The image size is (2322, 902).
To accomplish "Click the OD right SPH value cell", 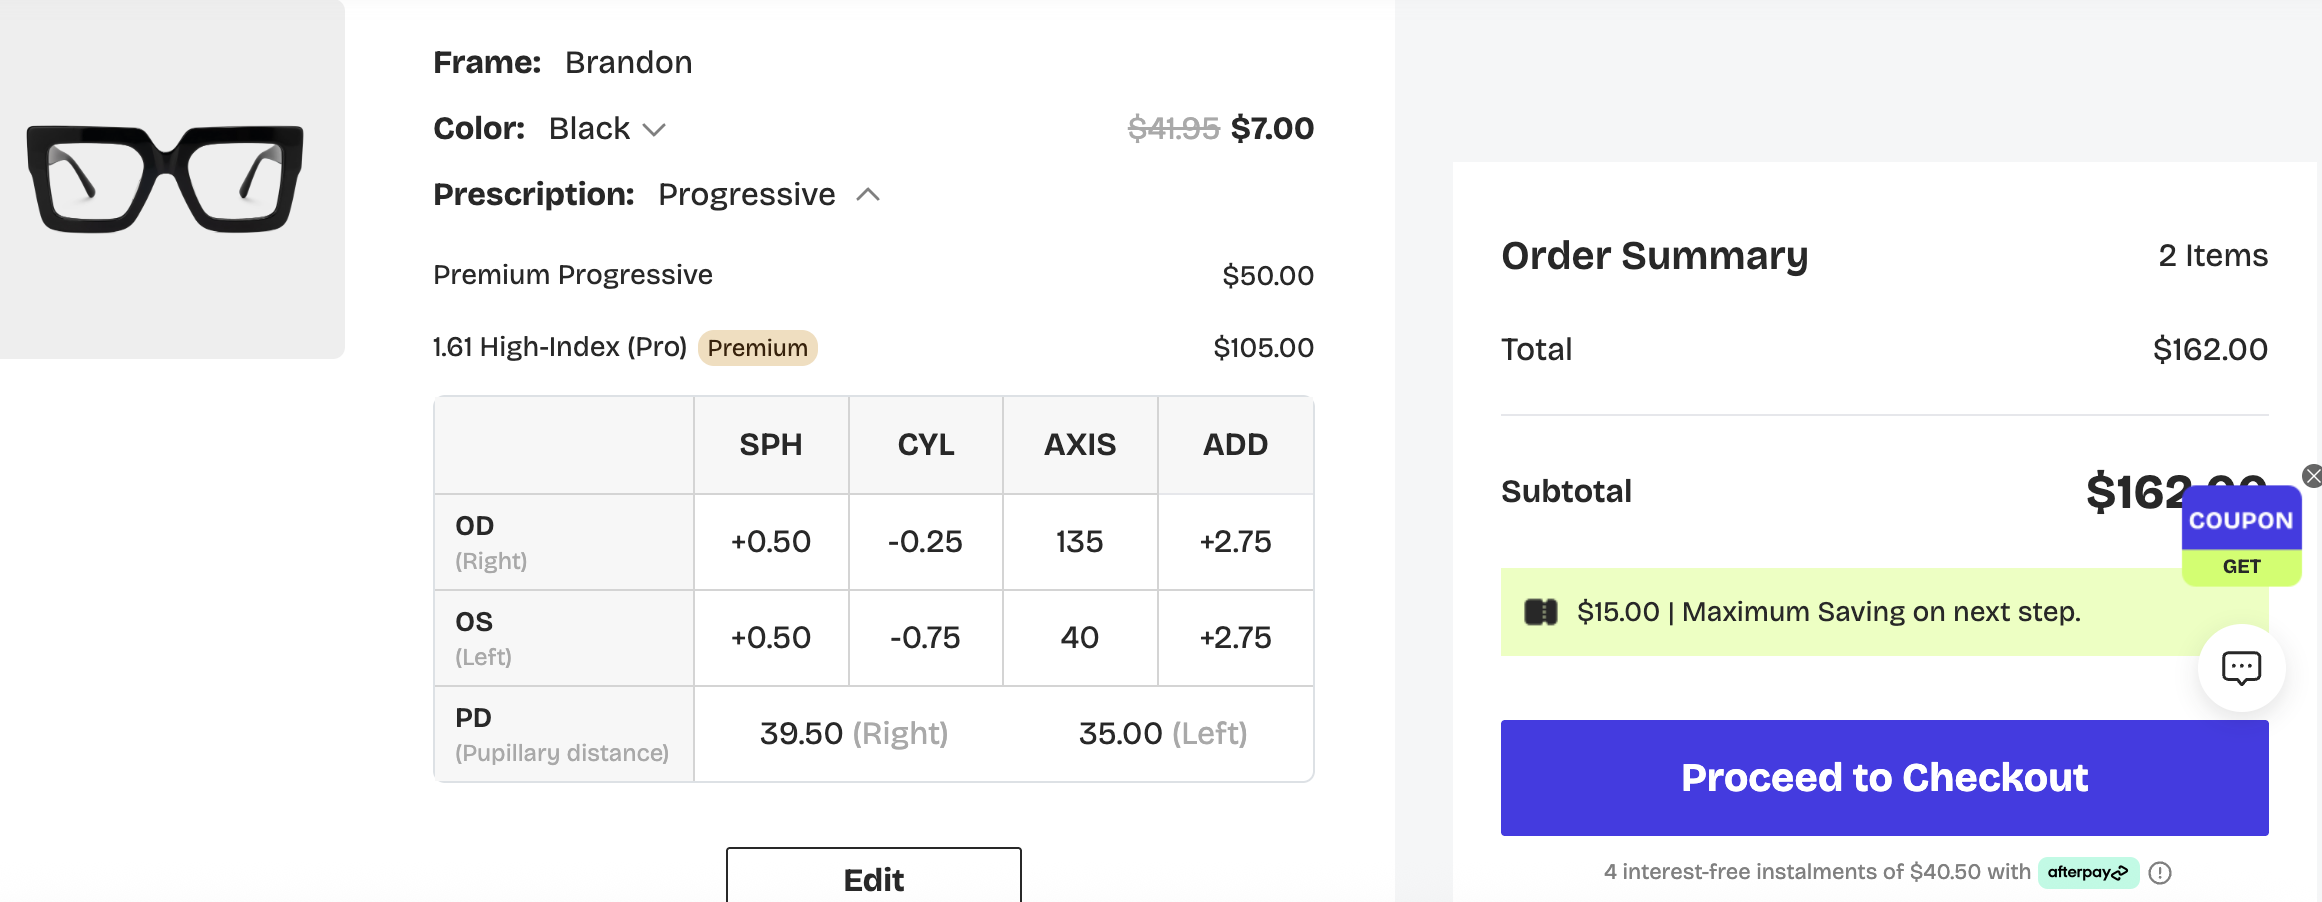I will click(771, 542).
